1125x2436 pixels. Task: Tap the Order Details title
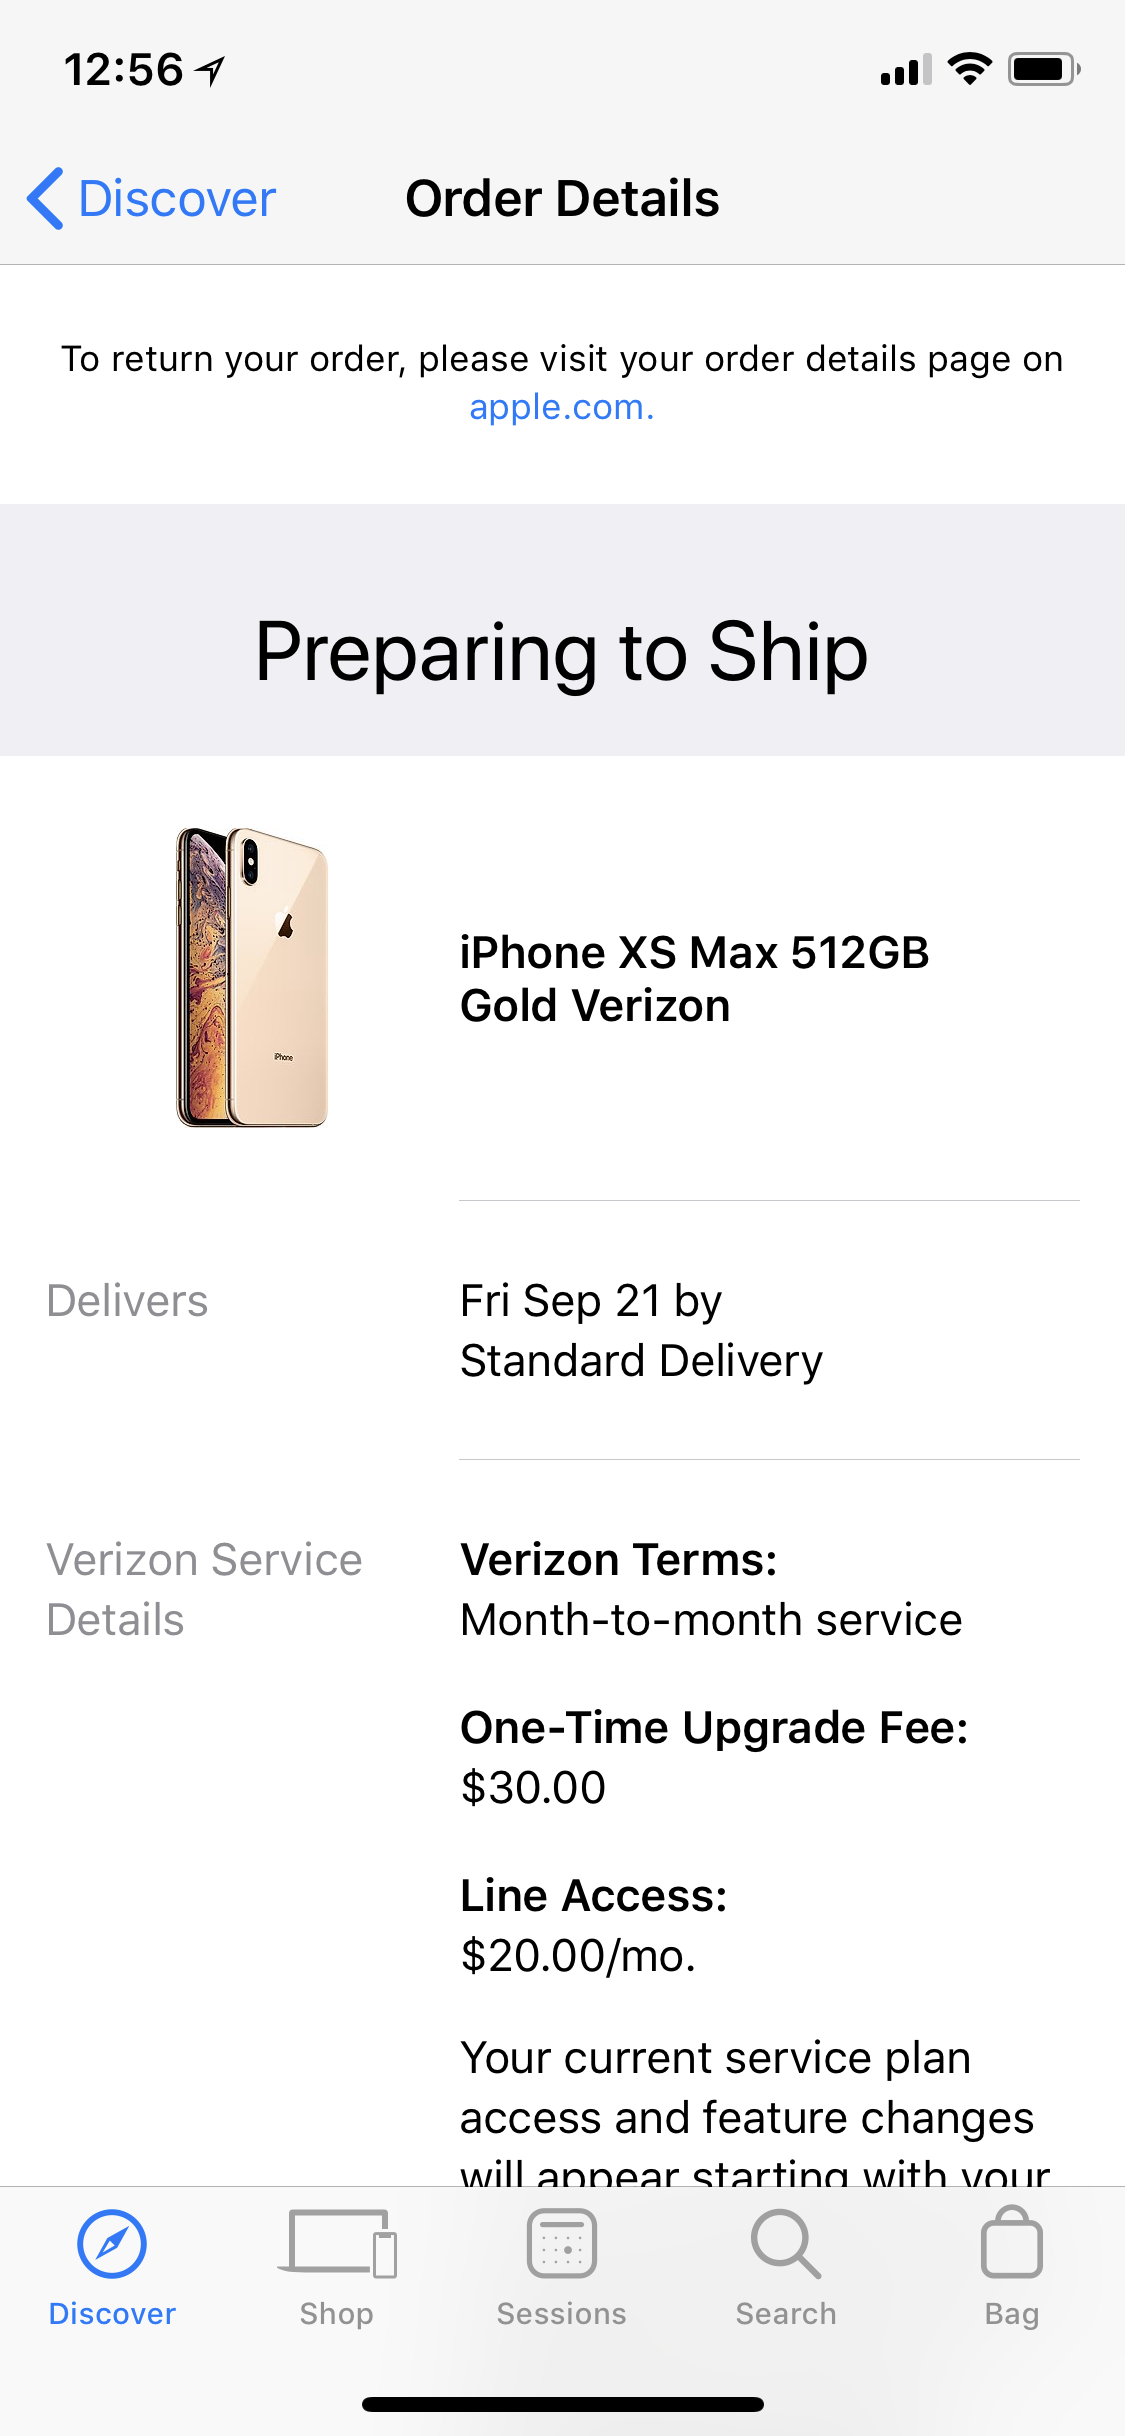click(562, 198)
